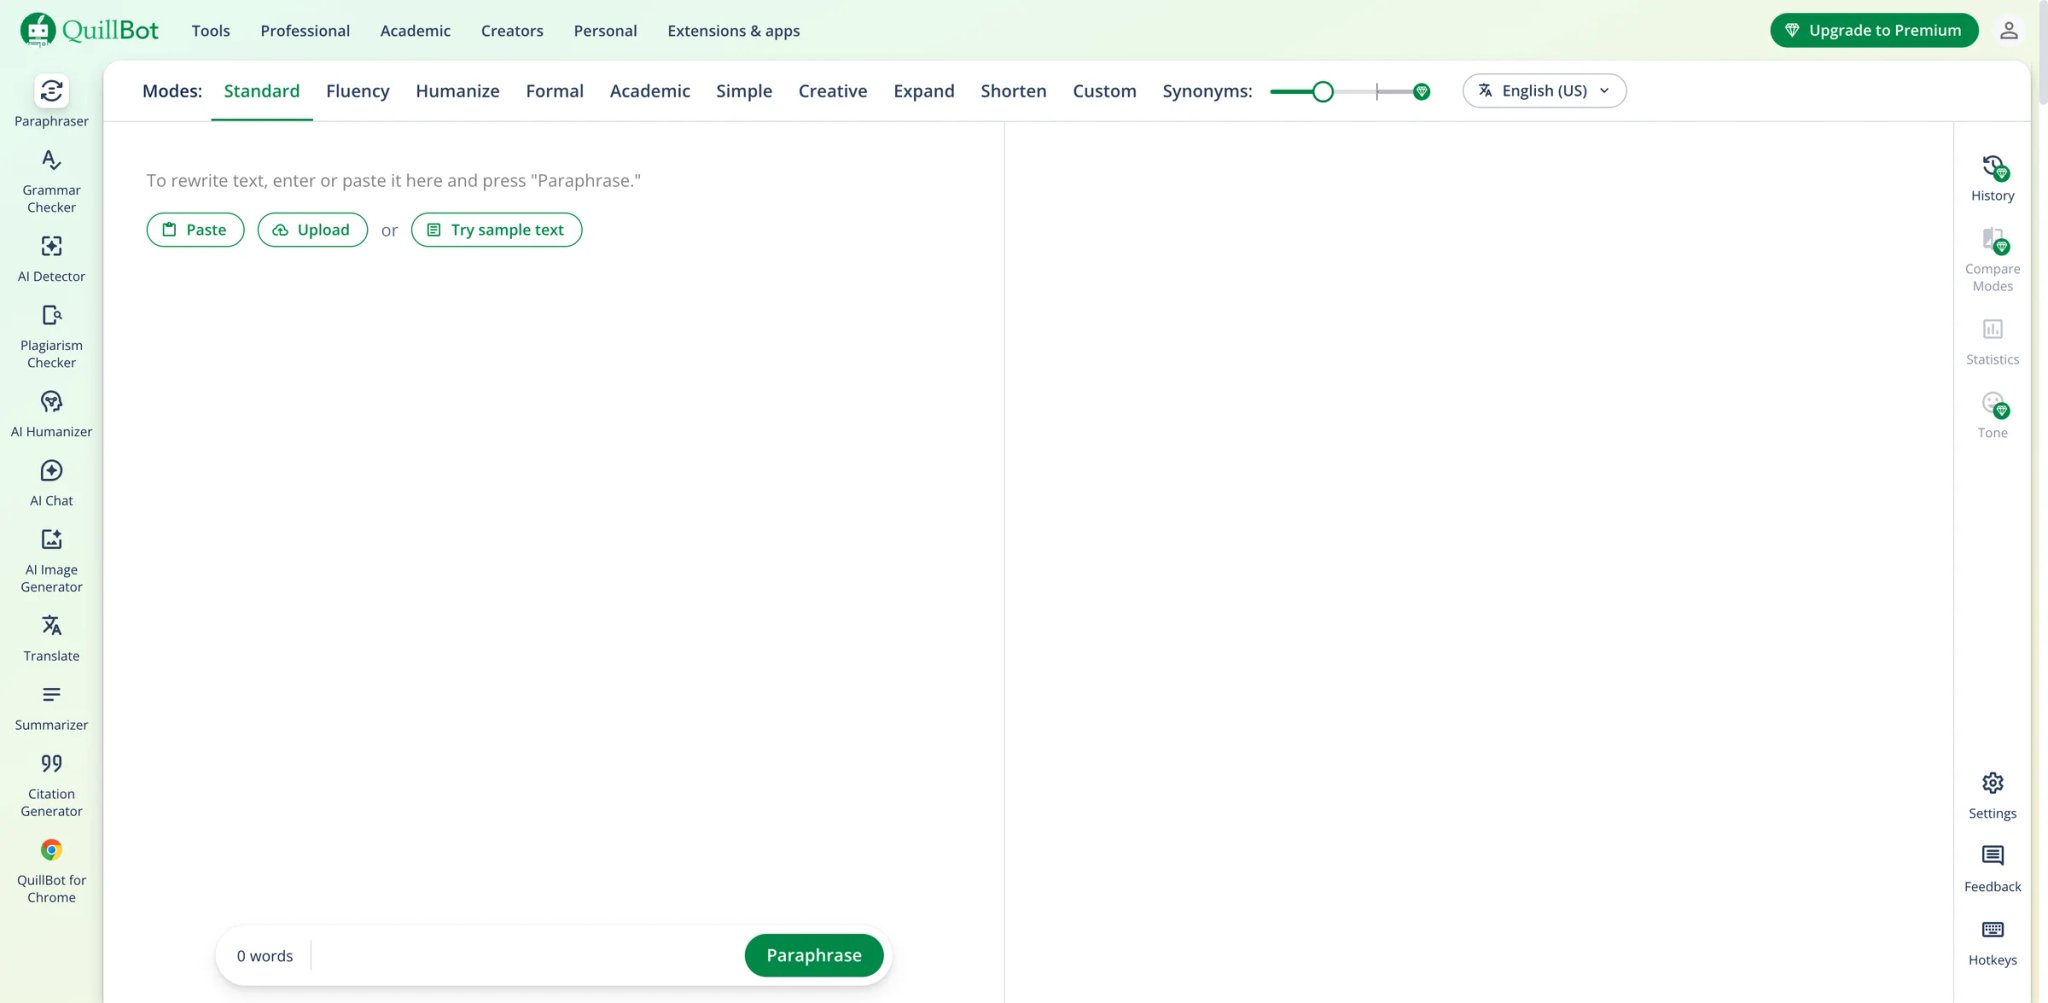Open the Tone panel
Viewport: 2048px width, 1003px height.
1992,415
